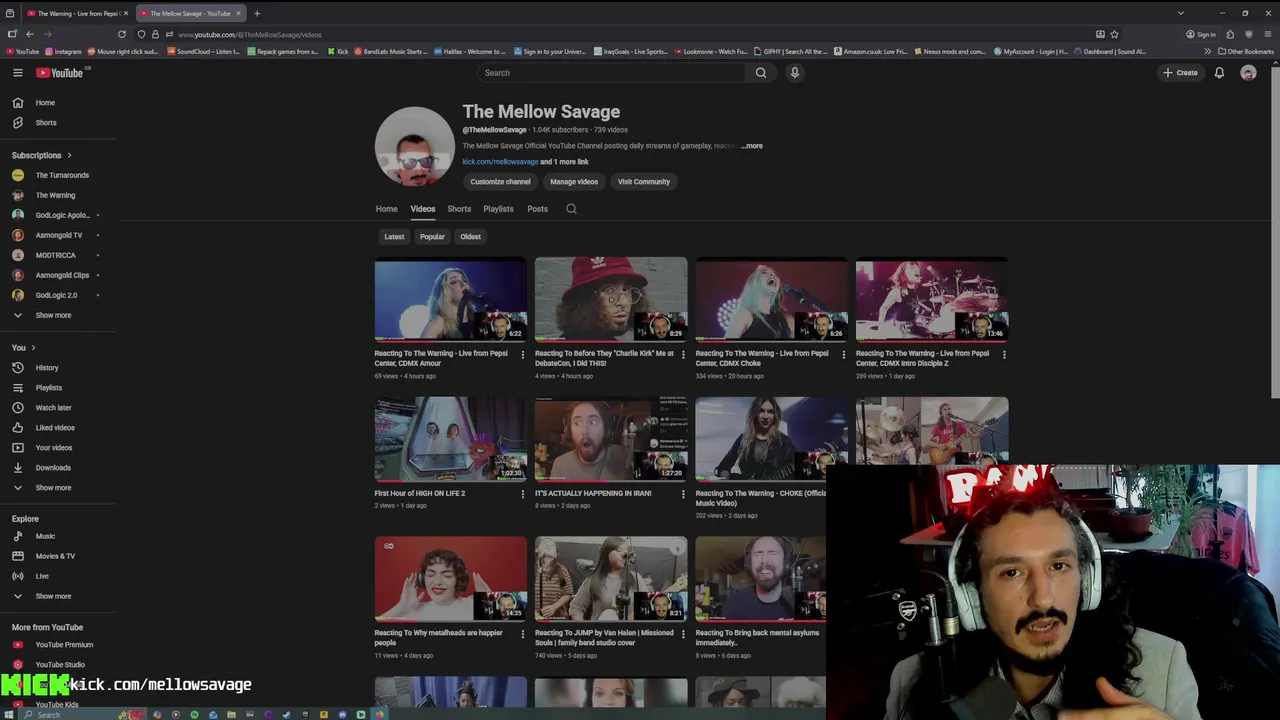Switch to the channel Home tab
This screenshot has height=720, width=1280.
click(386, 209)
